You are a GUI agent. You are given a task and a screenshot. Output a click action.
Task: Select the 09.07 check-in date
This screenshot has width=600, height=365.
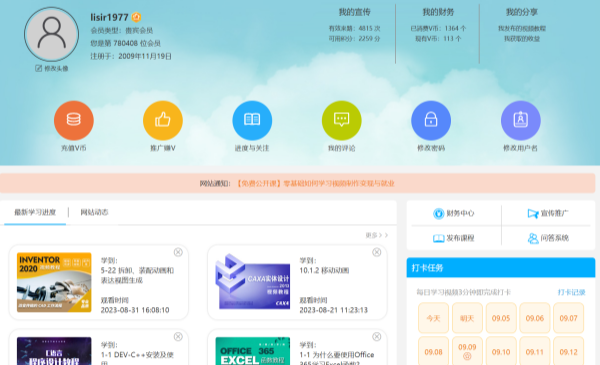point(568,318)
